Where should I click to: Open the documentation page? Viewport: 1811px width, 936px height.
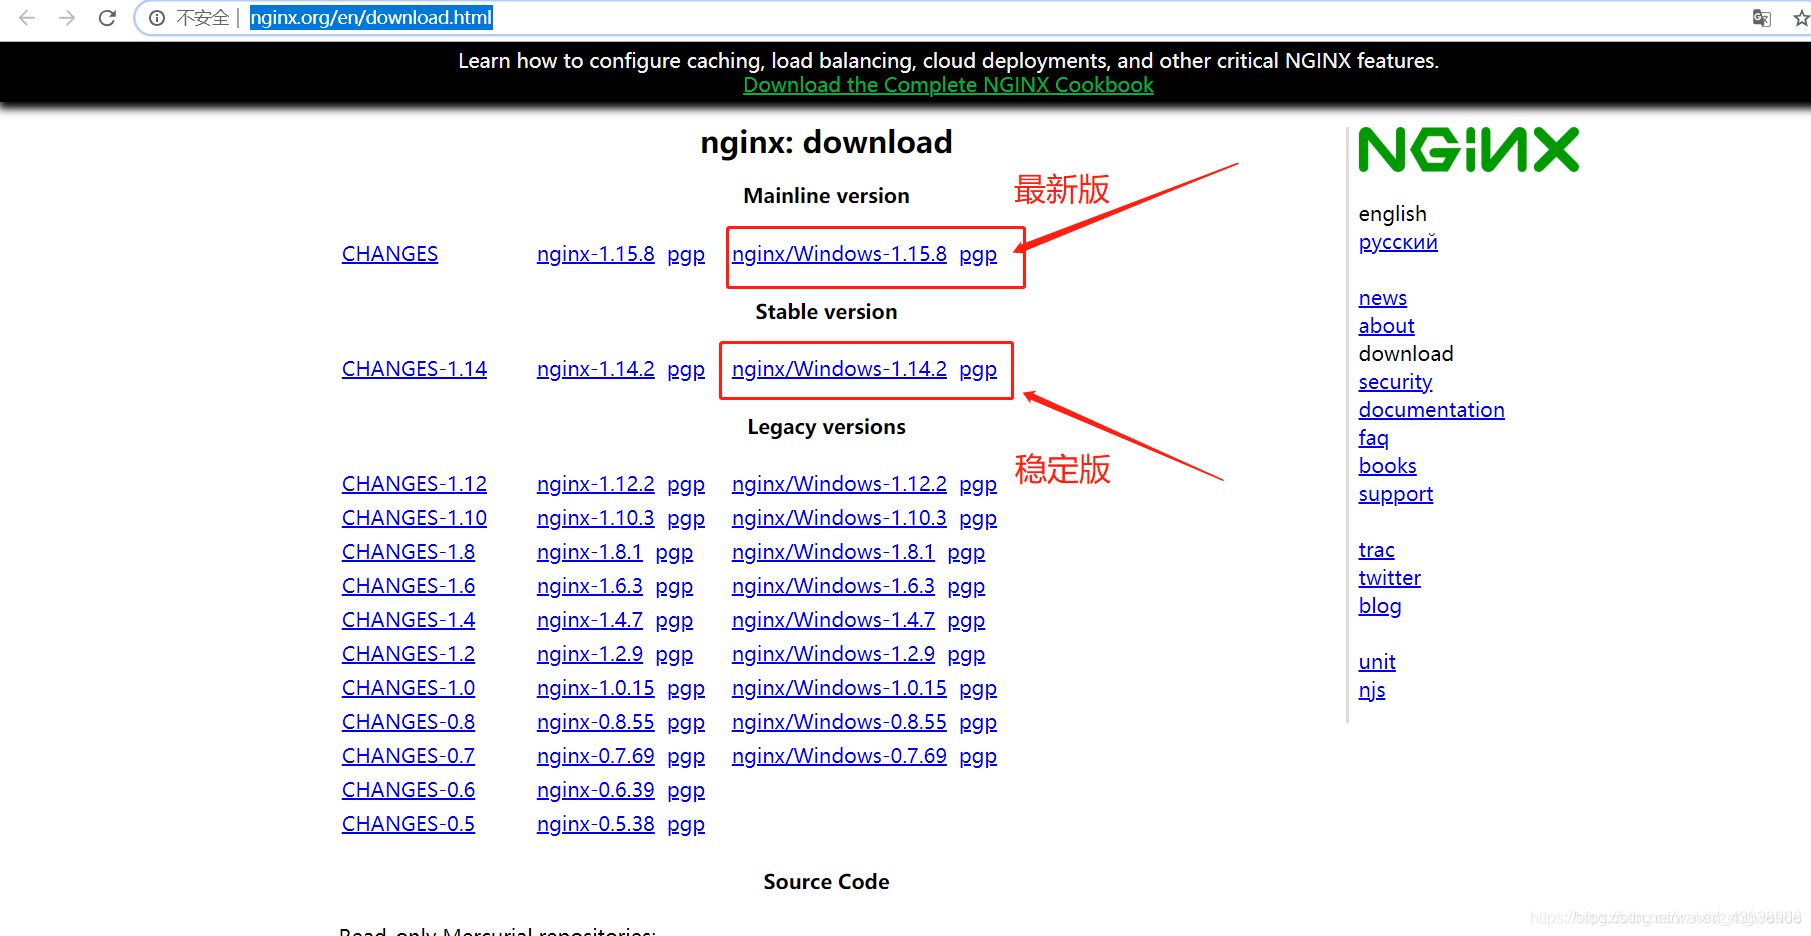pos(1432,410)
